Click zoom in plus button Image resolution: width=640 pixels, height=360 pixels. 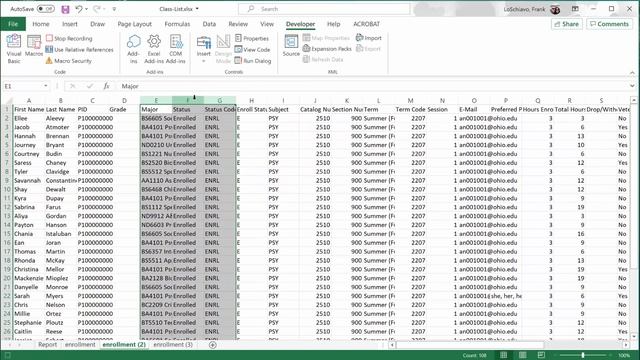(x=610, y=355)
